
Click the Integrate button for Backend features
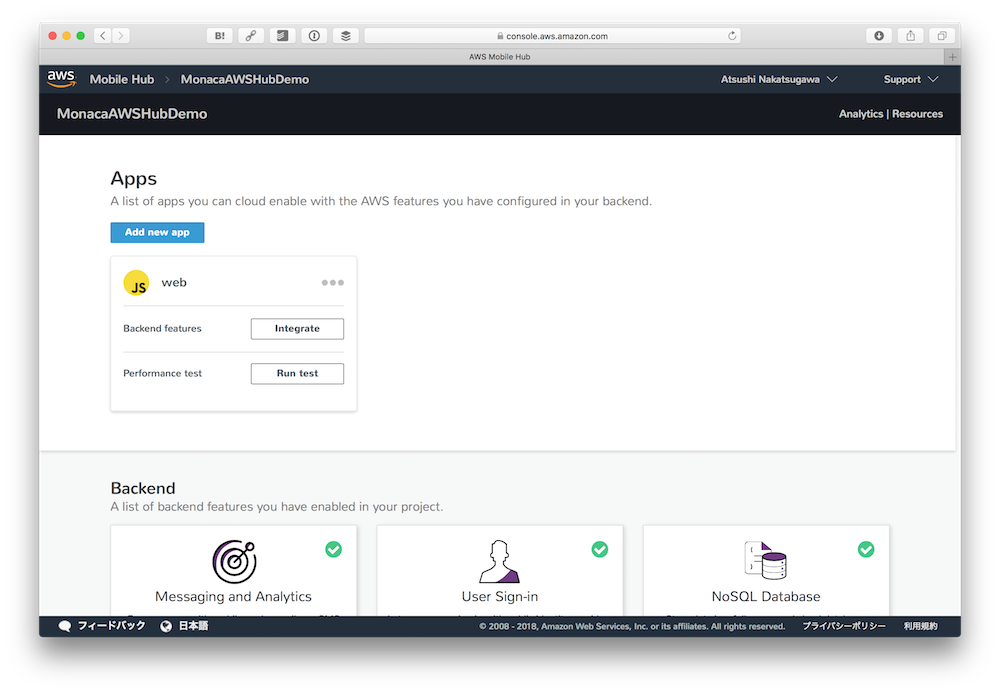[x=297, y=328]
